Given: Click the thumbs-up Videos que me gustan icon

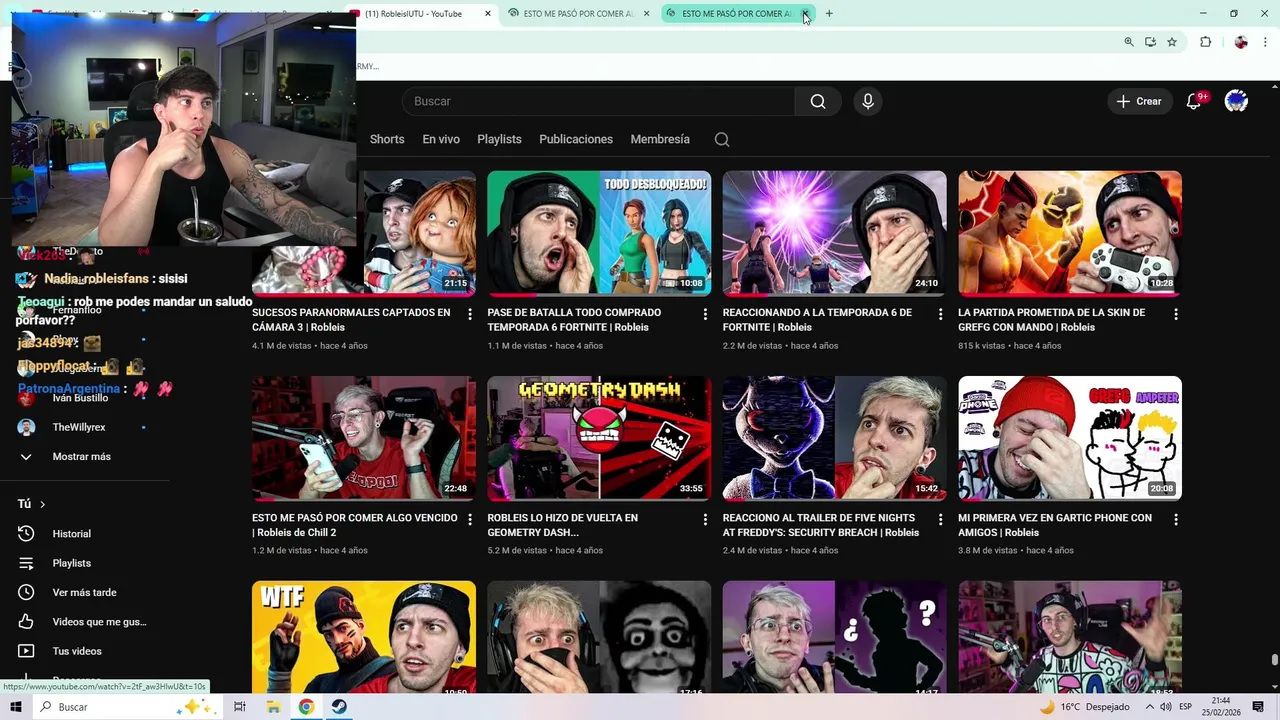Looking at the screenshot, I should point(26,622).
